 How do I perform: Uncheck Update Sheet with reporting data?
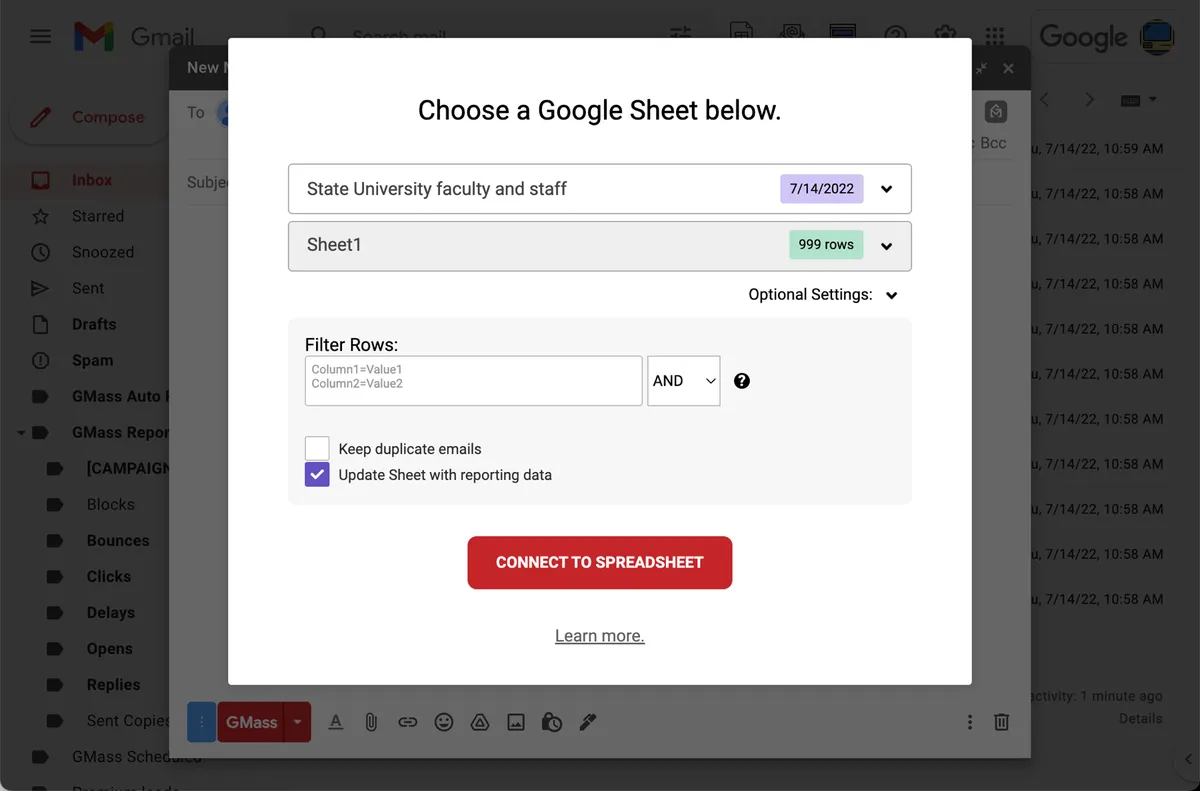pos(317,474)
